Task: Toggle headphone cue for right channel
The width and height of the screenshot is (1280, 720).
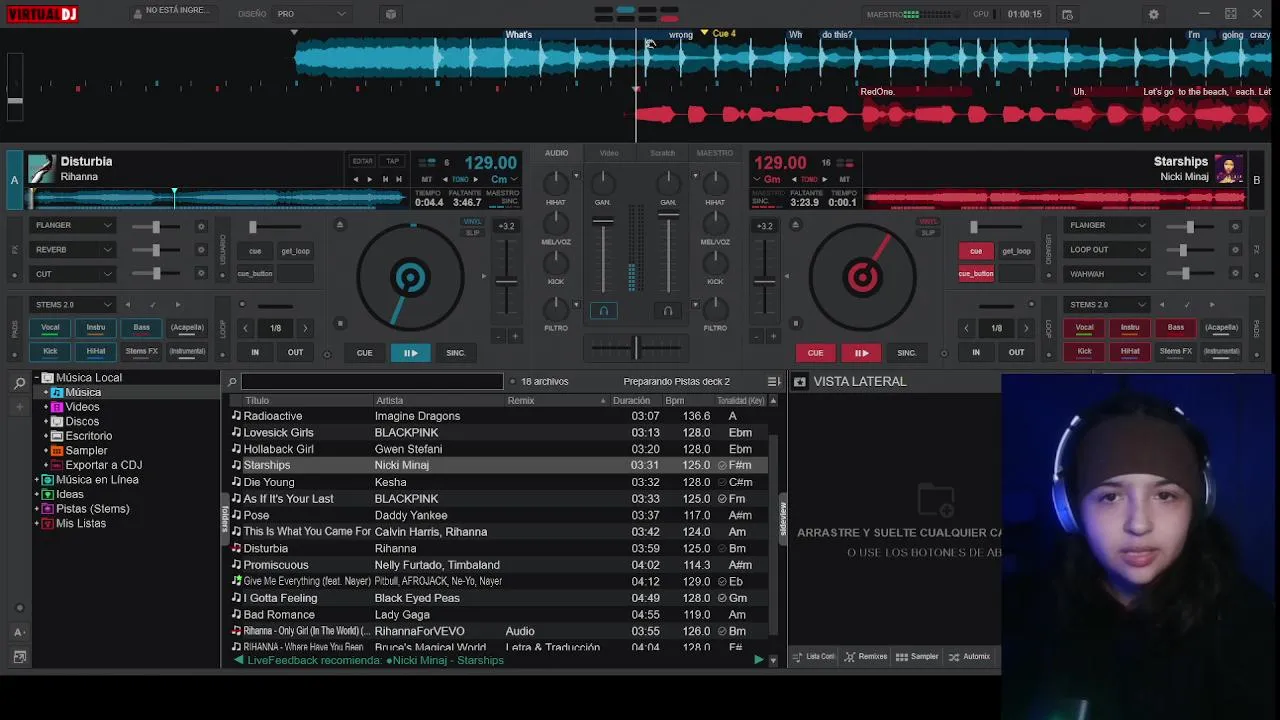Action: click(x=668, y=311)
